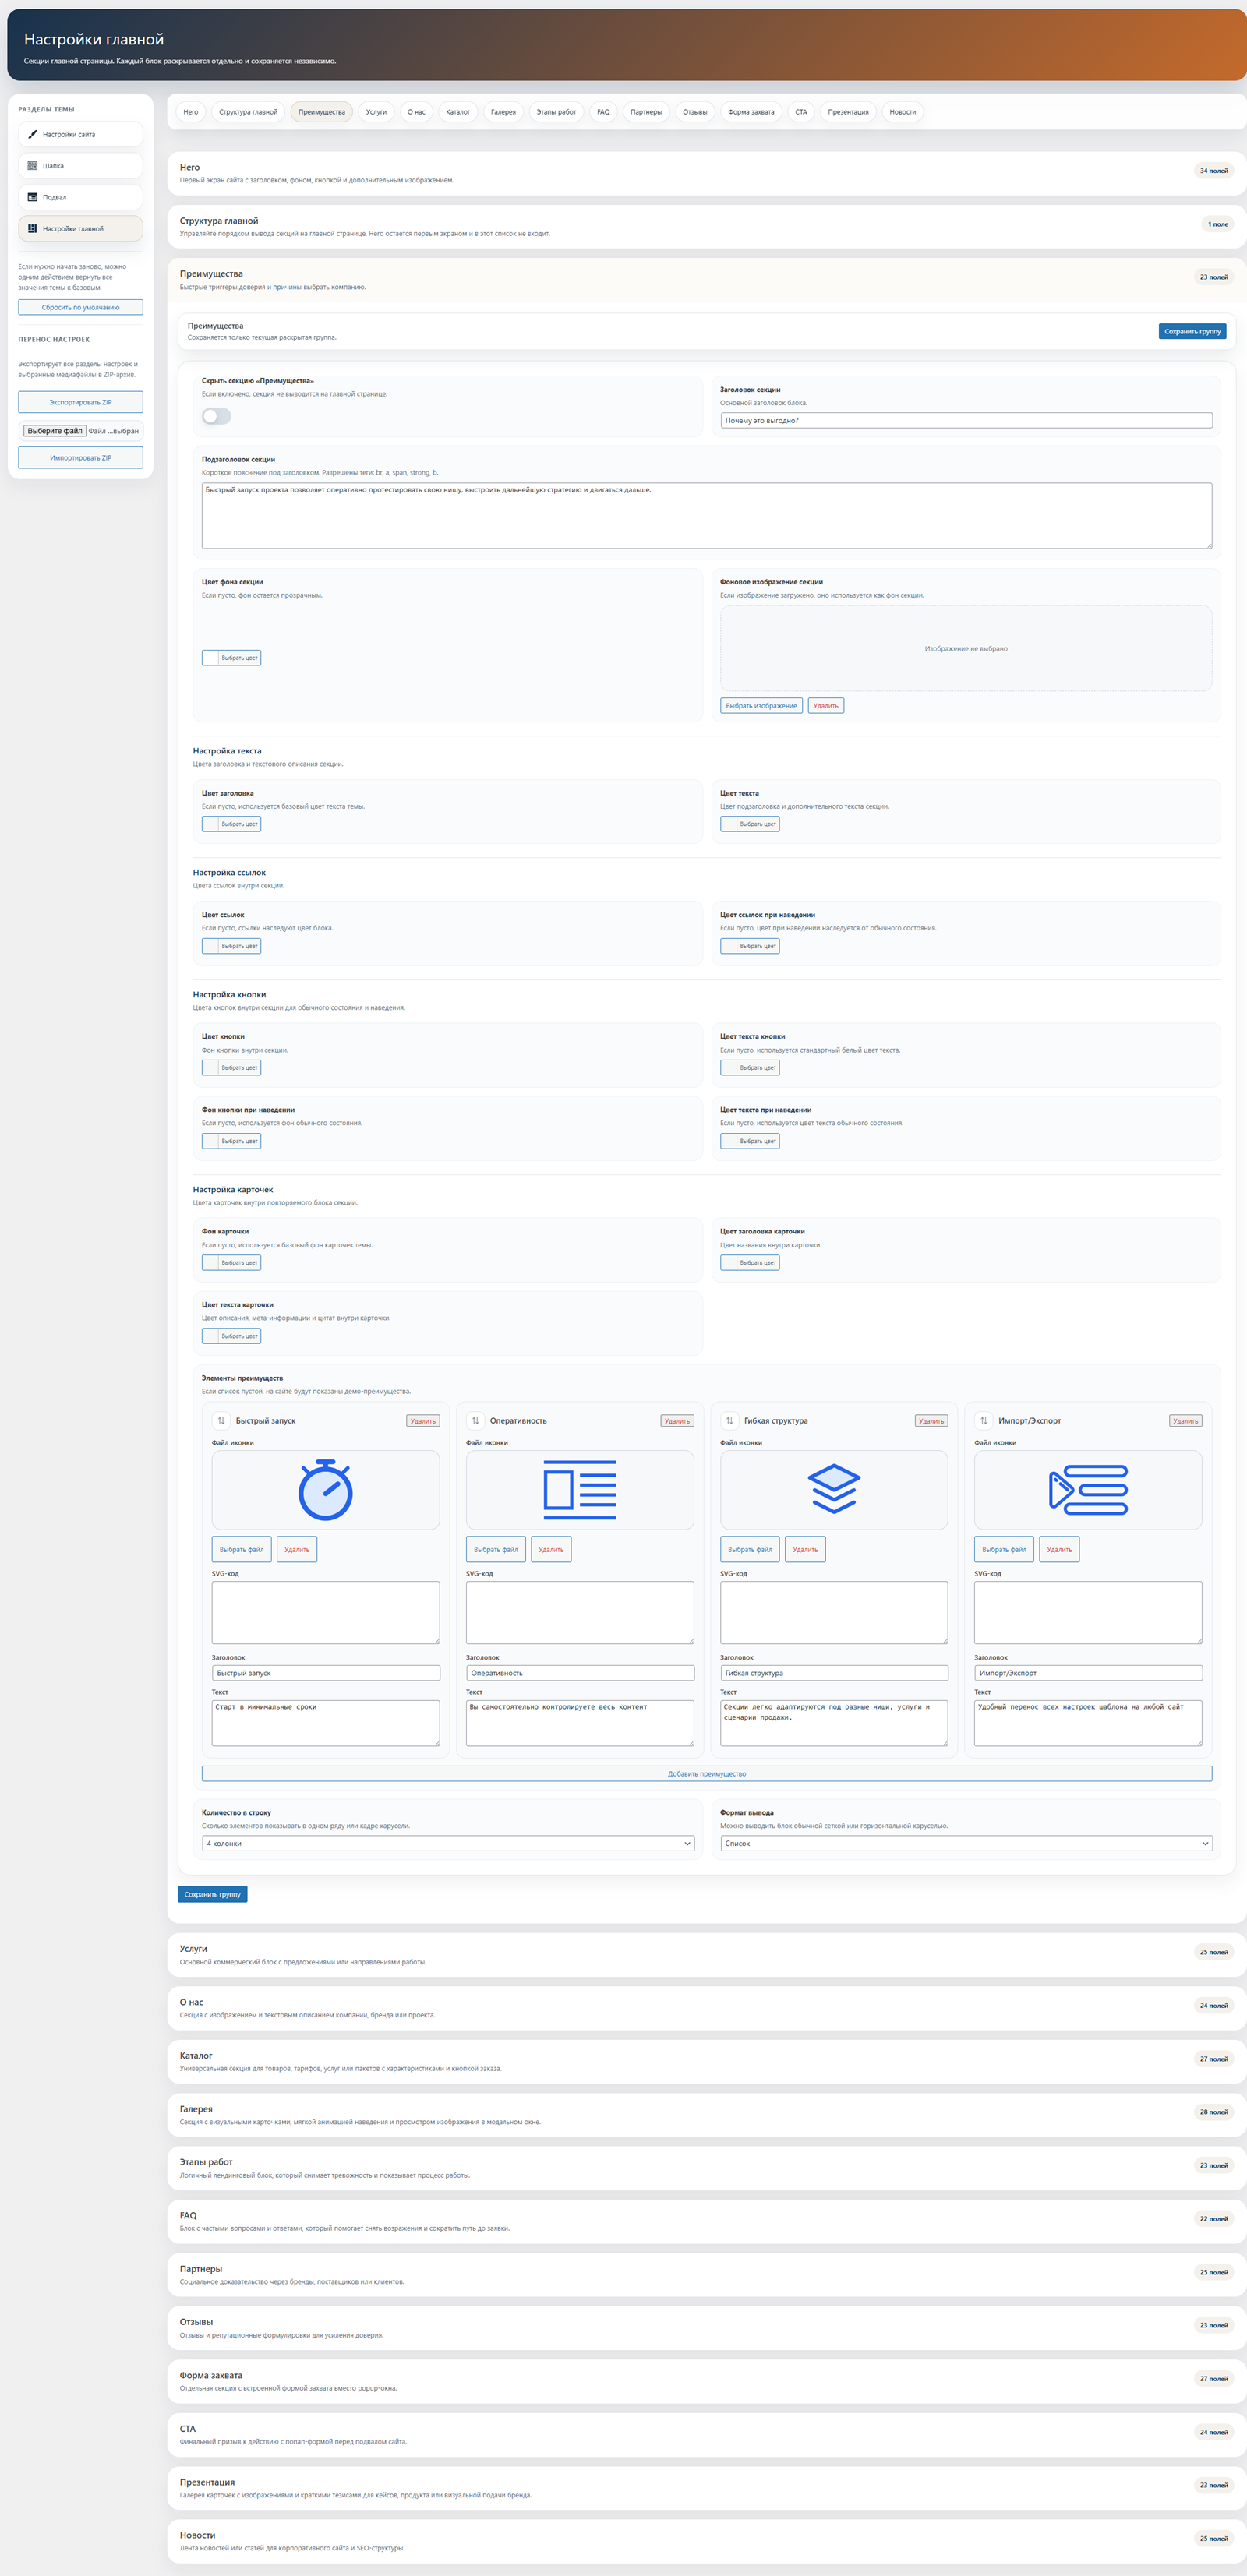
Task: Pick Цвет кнопки color
Action: (x=231, y=1068)
